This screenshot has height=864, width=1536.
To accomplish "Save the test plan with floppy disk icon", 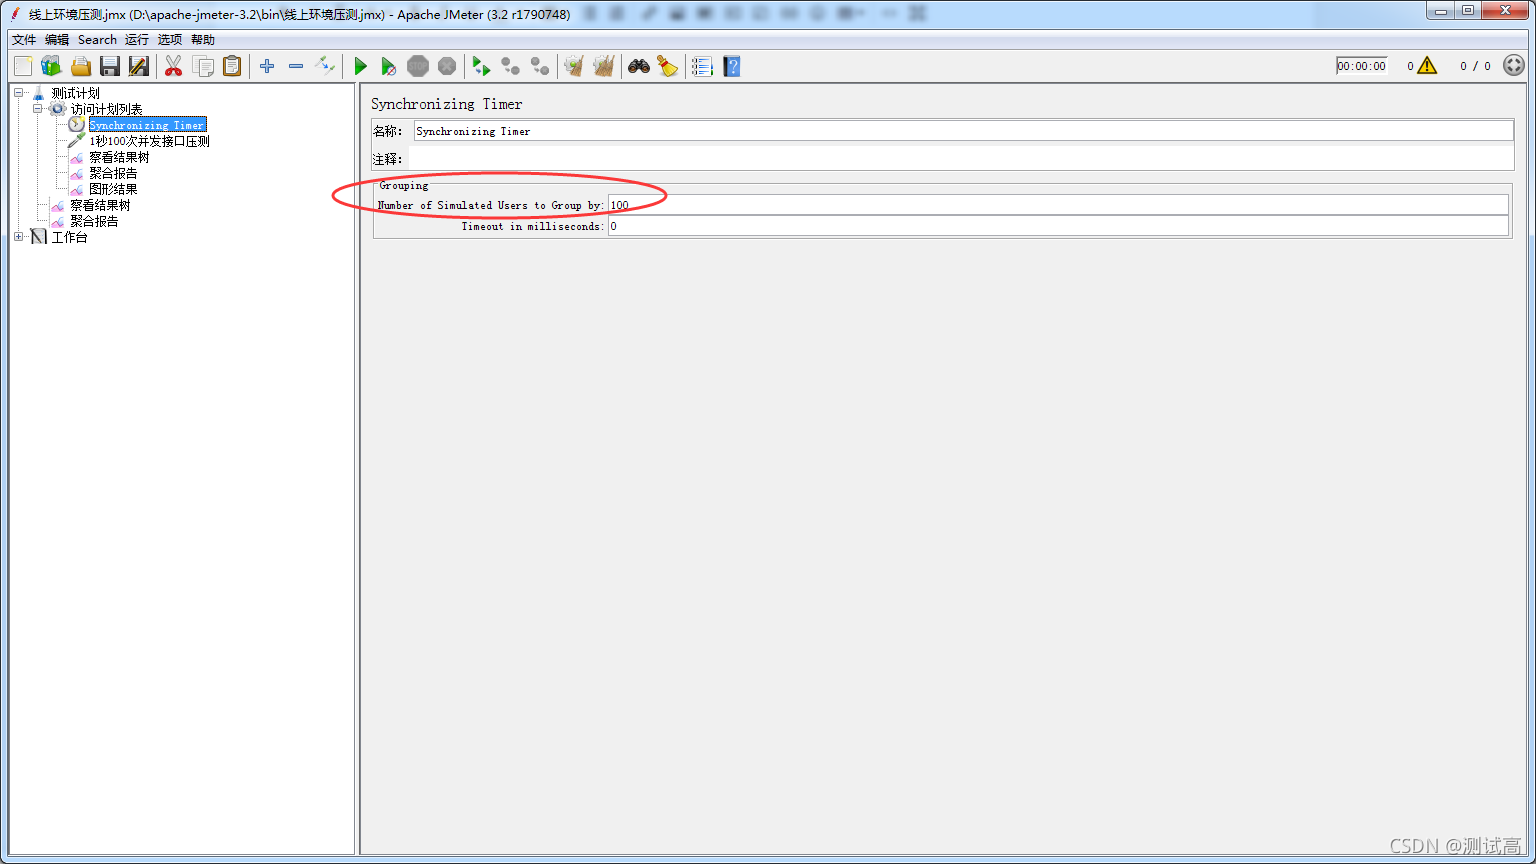I will tap(110, 66).
